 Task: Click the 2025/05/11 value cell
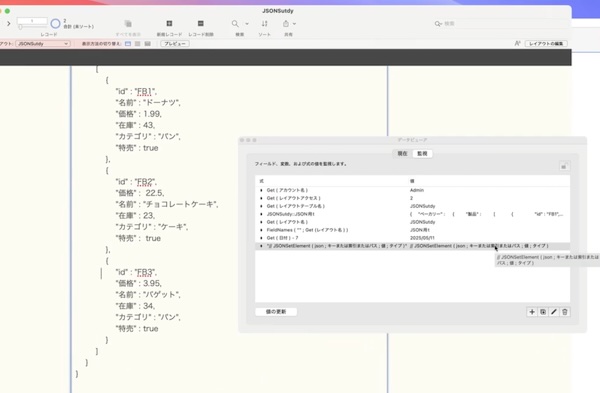[x=422, y=238]
